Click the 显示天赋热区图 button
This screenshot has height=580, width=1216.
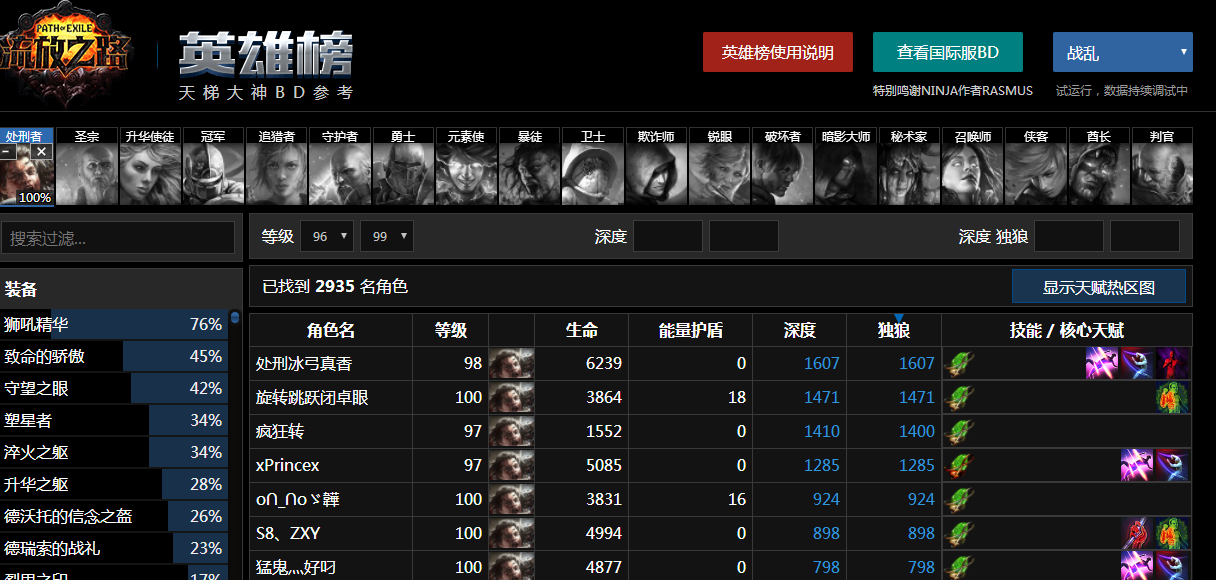[x=1098, y=287]
